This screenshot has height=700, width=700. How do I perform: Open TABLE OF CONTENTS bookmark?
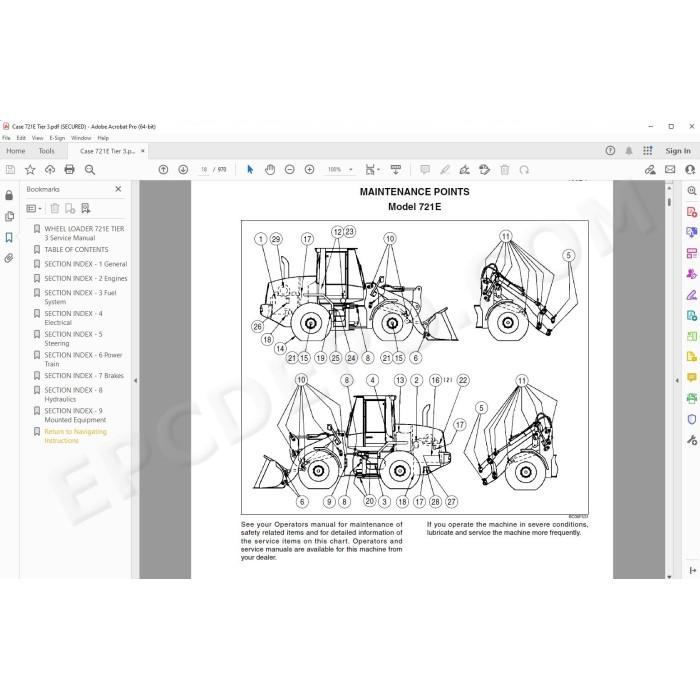pyautogui.click(x=76, y=250)
